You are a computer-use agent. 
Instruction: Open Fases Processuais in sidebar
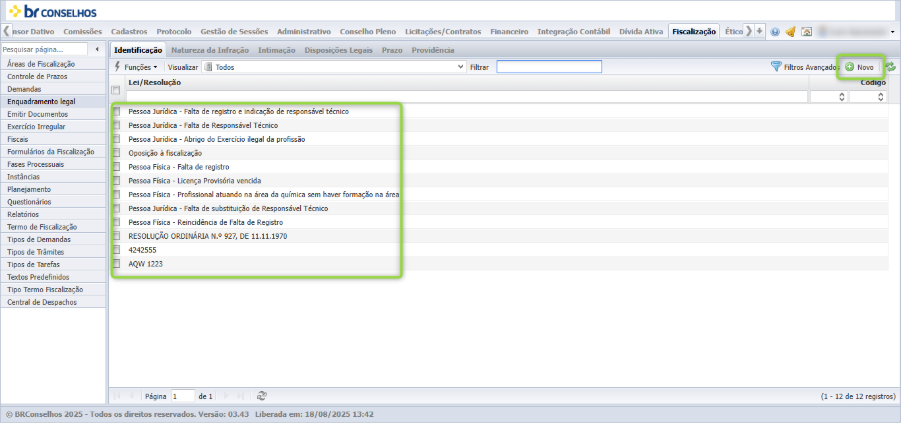click(53, 164)
